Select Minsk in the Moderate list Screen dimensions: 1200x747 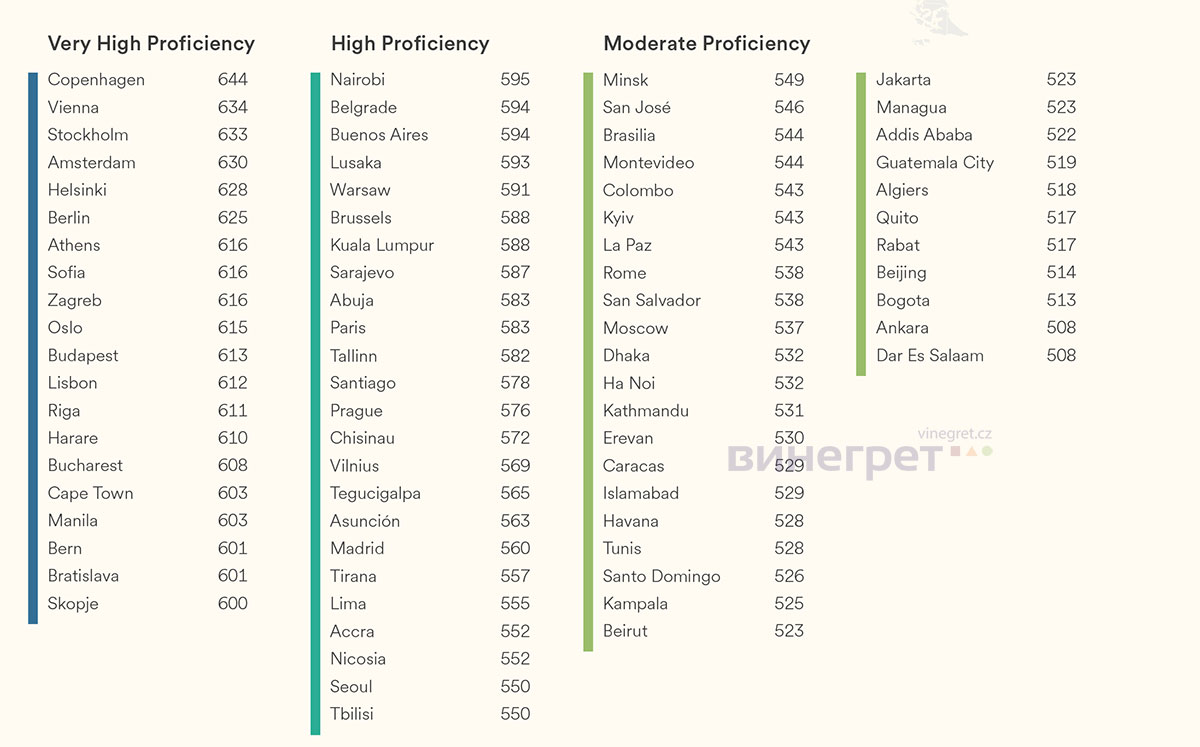pyautogui.click(x=626, y=80)
